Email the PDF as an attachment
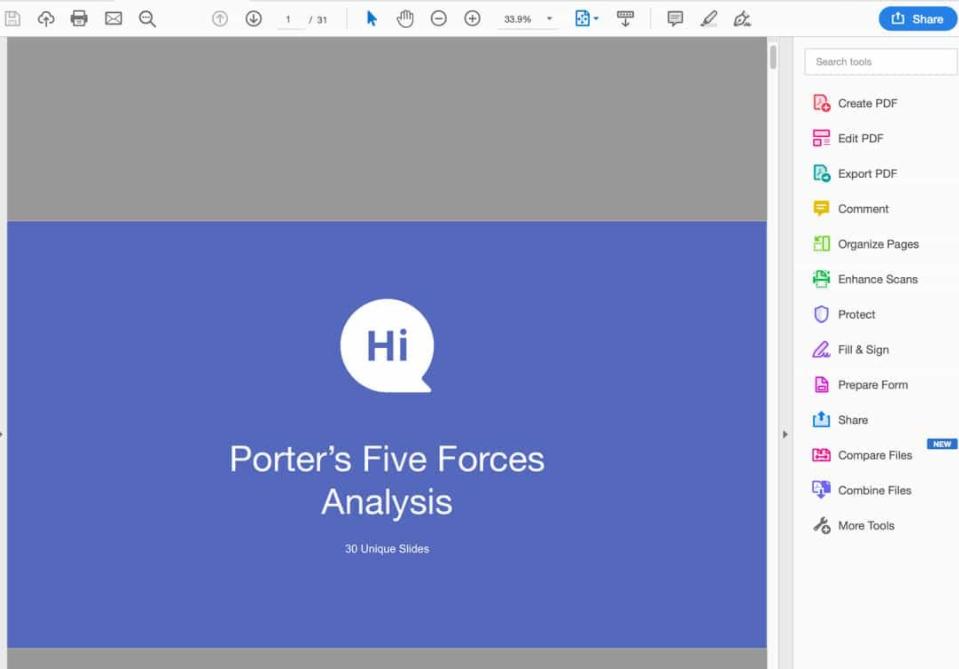 coord(112,17)
